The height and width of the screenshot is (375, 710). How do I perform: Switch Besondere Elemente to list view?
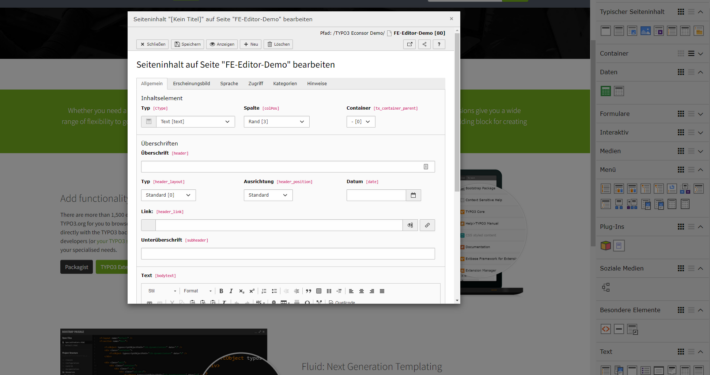click(691, 310)
